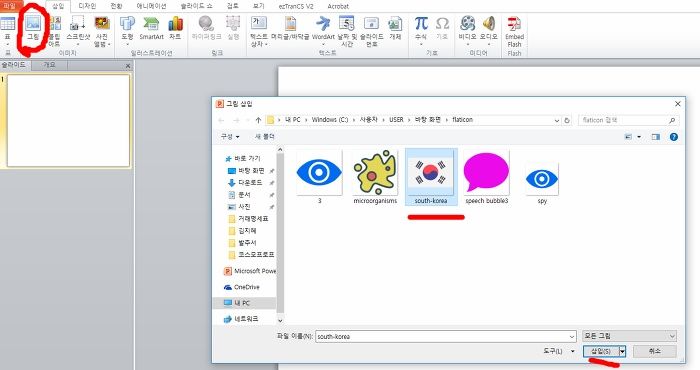Open 다운로드 downloads in the sidebar
Screen dimensions: 700x370
coord(245,183)
